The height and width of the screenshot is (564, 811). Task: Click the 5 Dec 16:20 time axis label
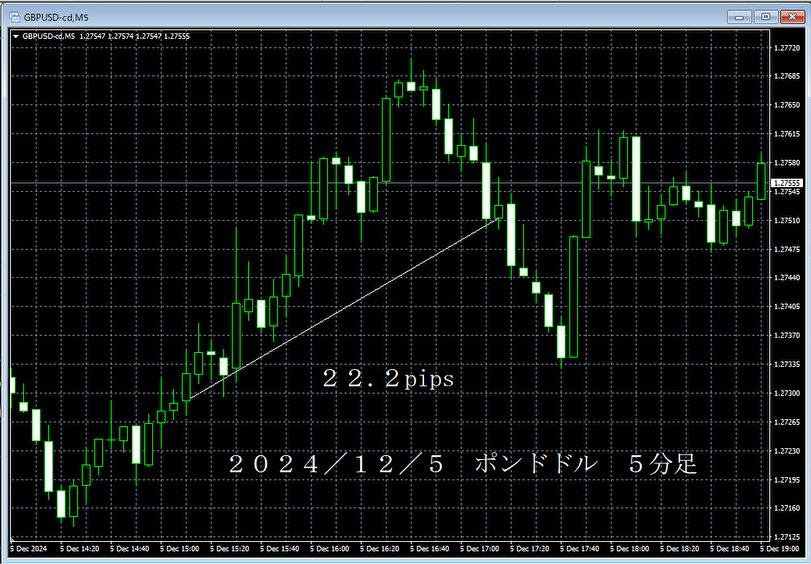(x=380, y=549)
